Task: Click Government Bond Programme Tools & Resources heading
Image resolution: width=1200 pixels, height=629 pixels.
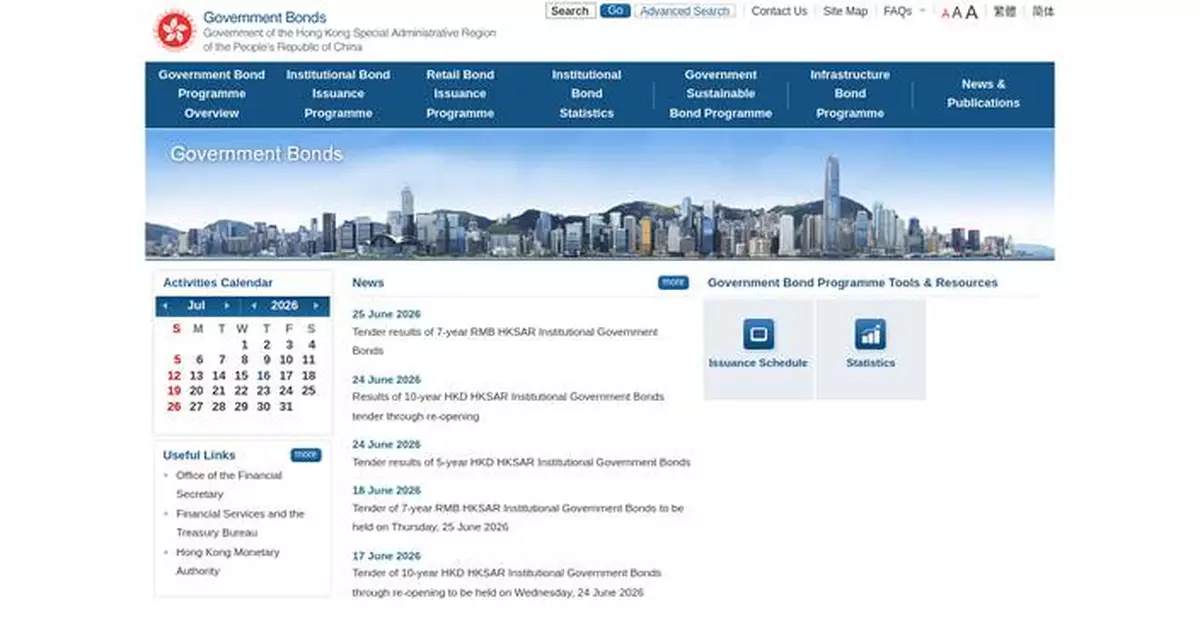Action: click(853, 283)
